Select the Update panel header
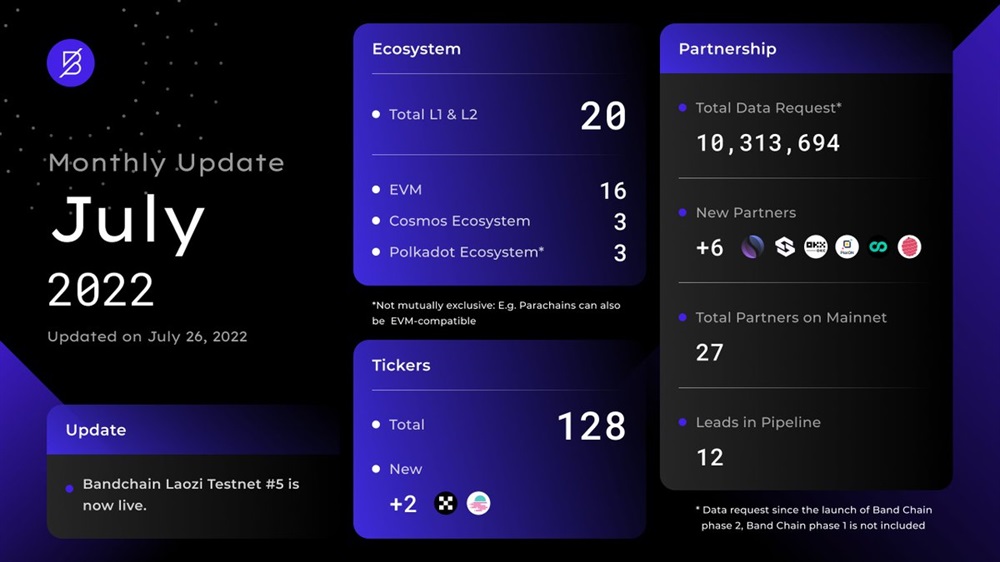The width and height of the screenshot is (1000, 562). (96, 430)
